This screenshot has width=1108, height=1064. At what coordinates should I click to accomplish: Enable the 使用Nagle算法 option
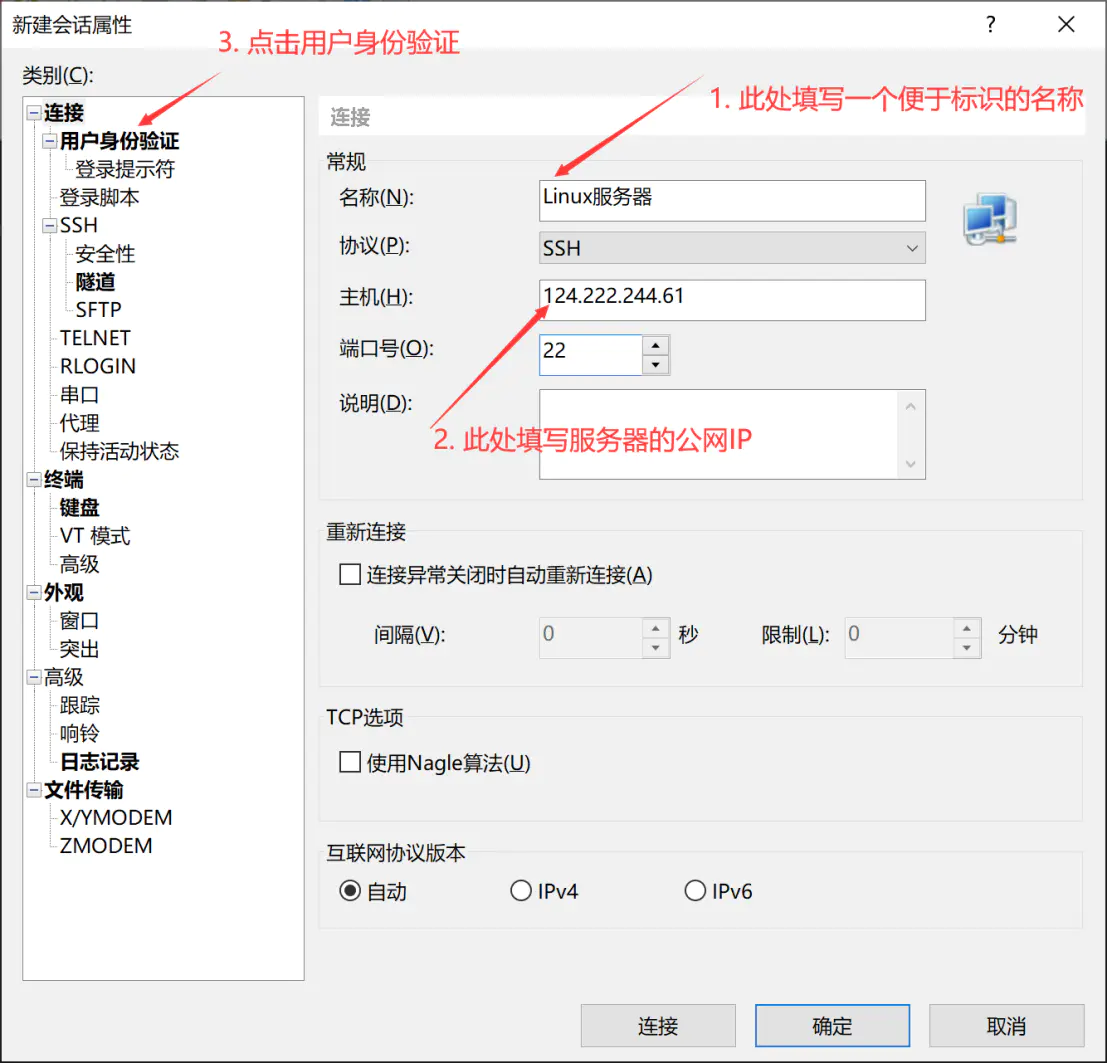coord(350,762)
